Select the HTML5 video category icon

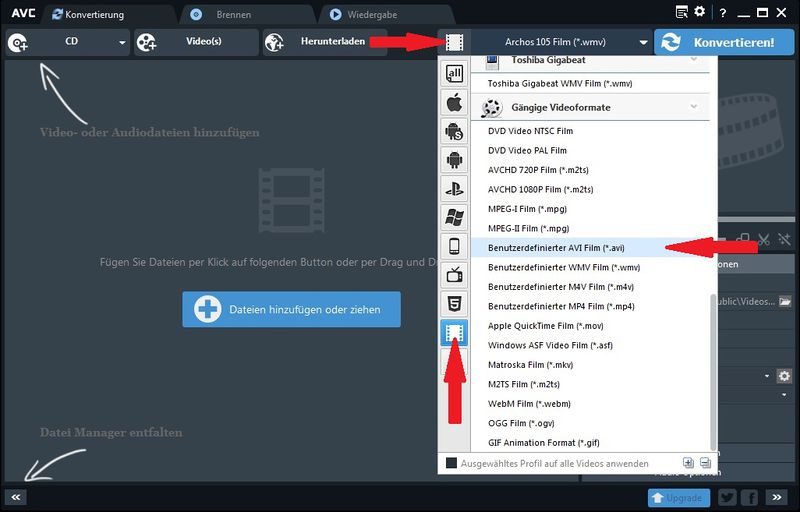[x=454, y=302]
